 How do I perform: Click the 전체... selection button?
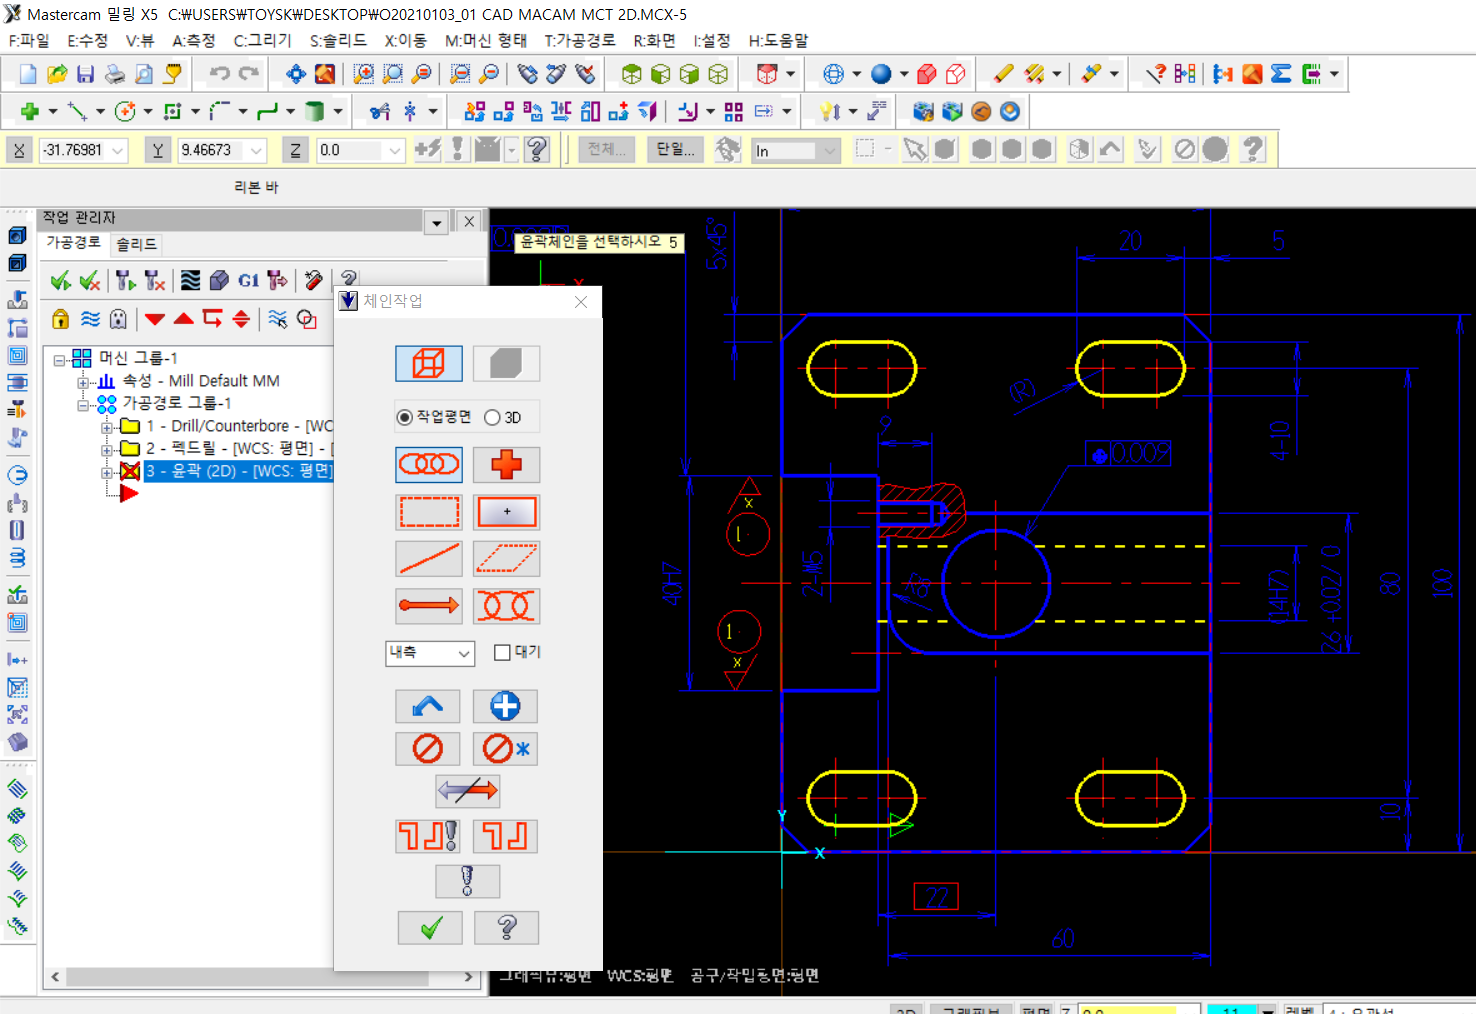[x=606, y=149]
